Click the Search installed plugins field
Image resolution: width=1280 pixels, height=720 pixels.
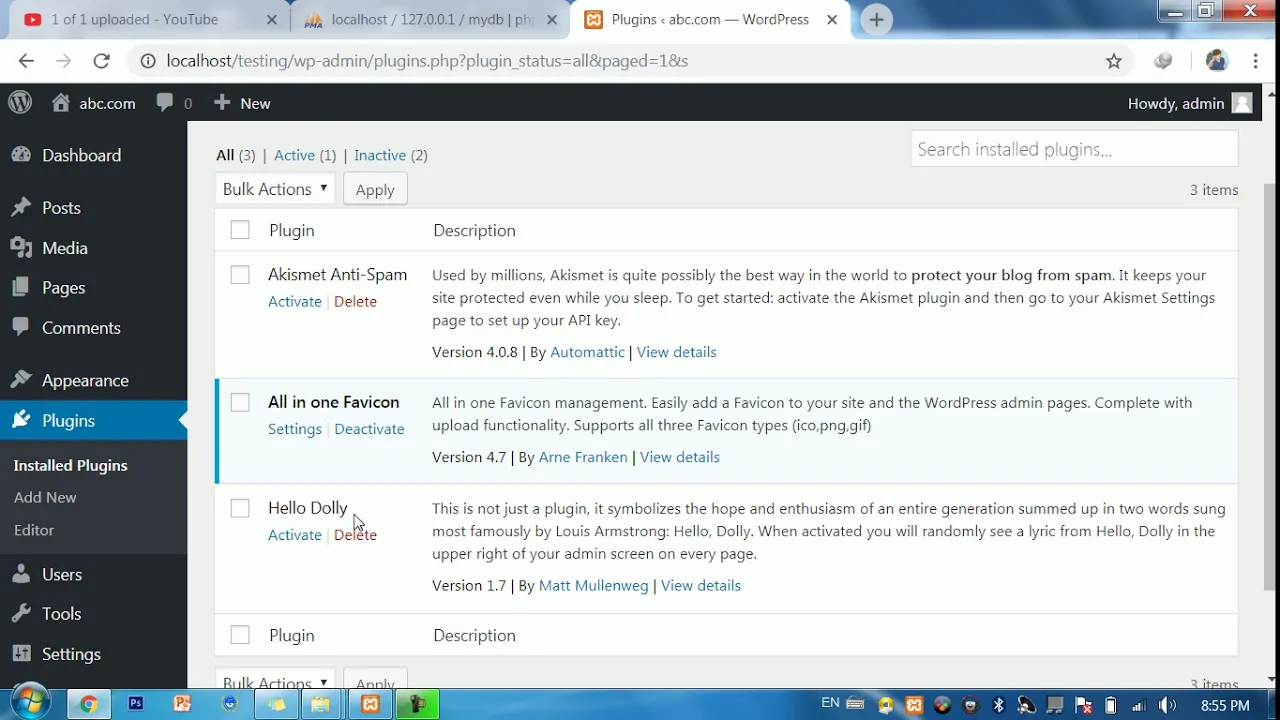(x=1074, y=149)
